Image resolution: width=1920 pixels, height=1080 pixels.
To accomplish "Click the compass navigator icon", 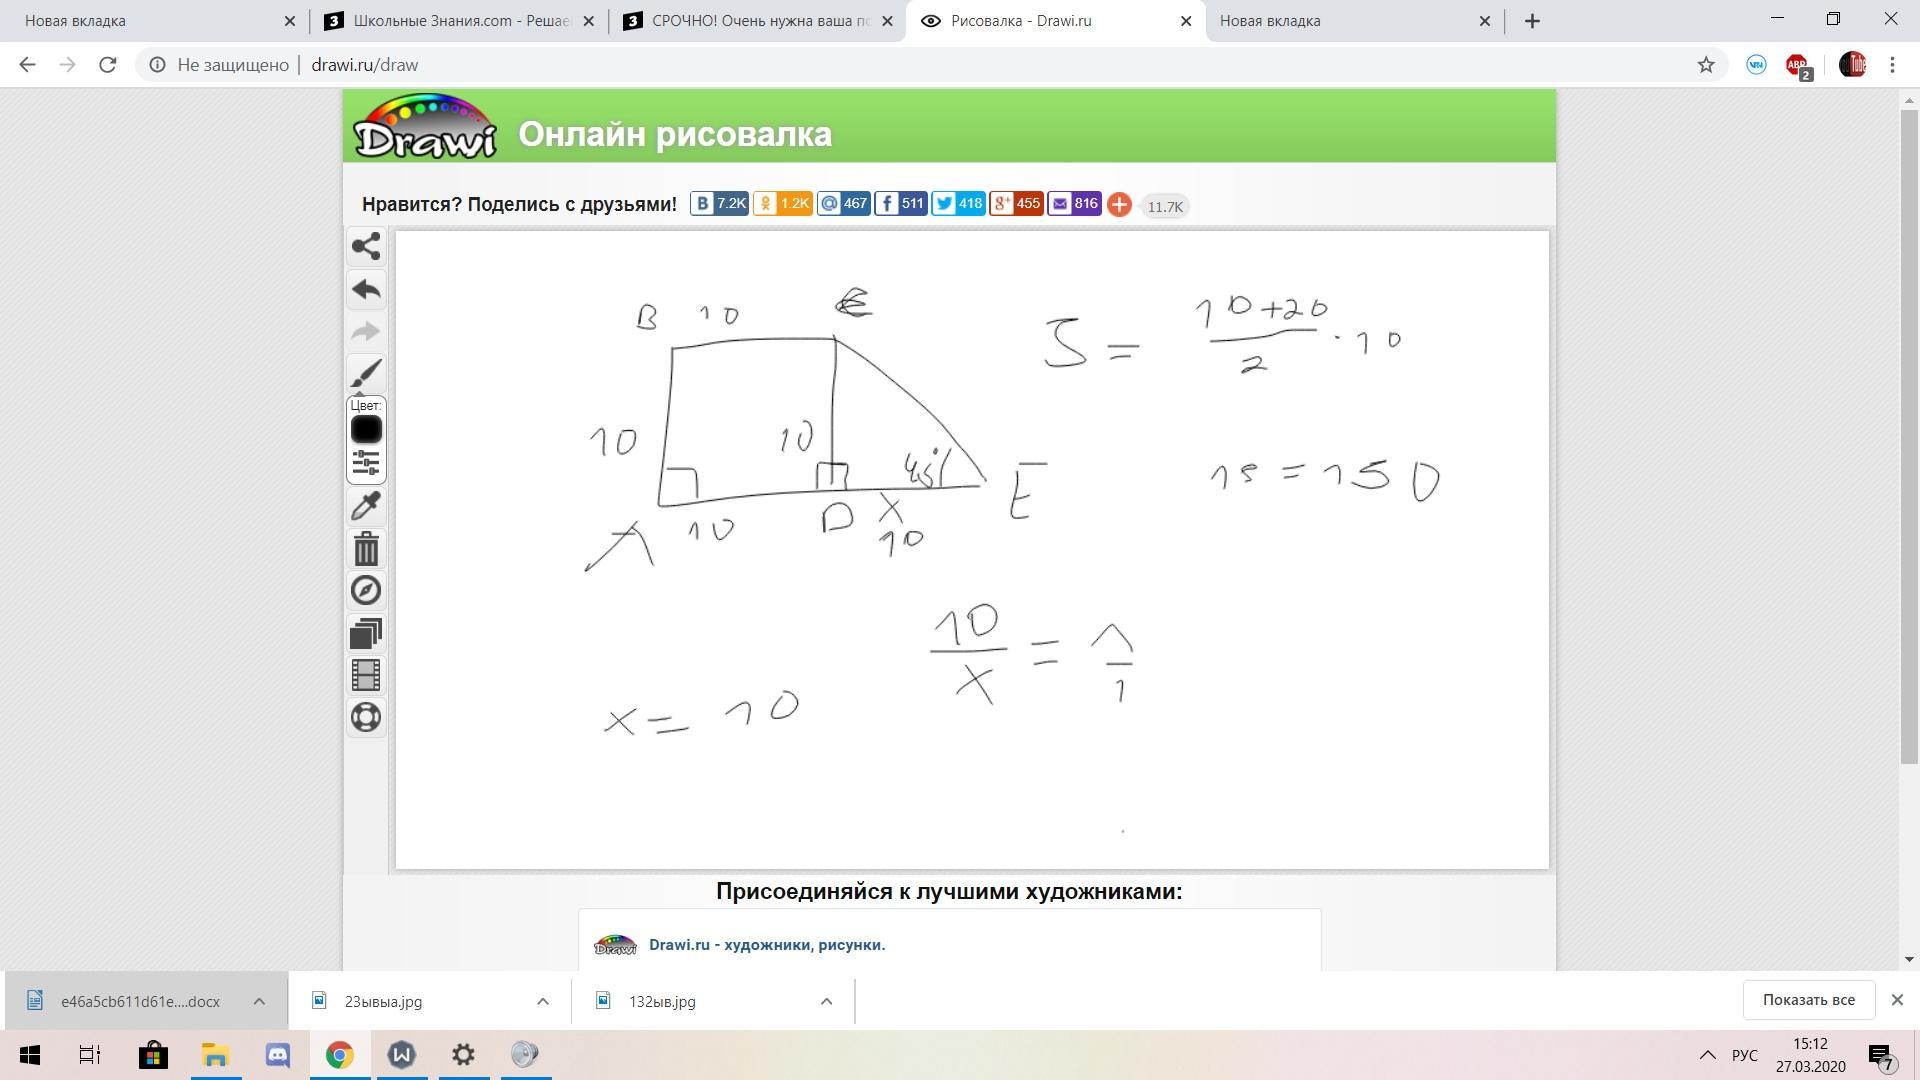I will 366,591.
